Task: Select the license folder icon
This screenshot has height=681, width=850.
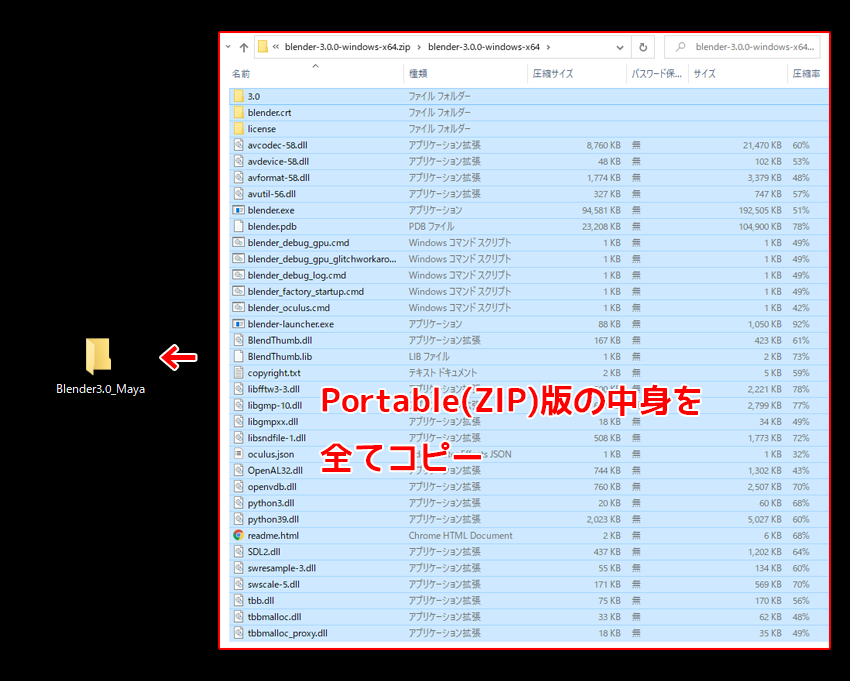Action: point(238,129)
